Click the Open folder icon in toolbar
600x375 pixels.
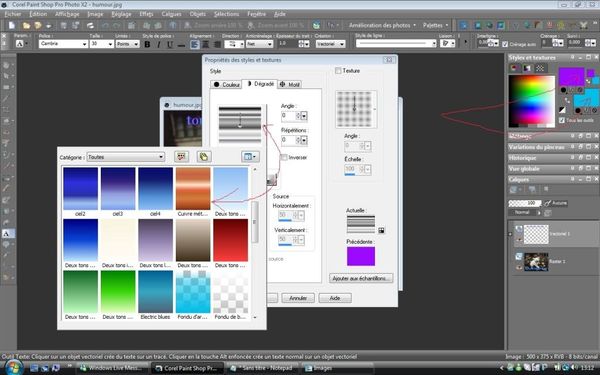click(x=26, y=26)
